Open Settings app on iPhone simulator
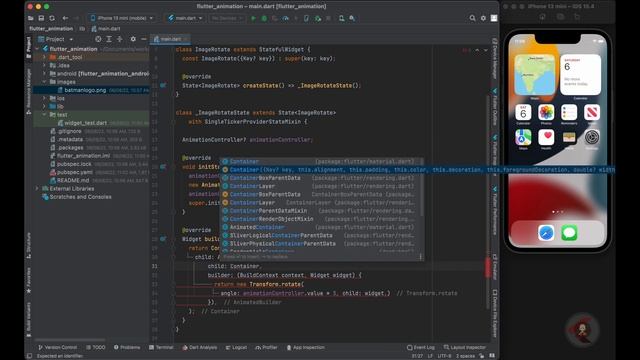The image size is (640, 360). click(x=592, y=138)
